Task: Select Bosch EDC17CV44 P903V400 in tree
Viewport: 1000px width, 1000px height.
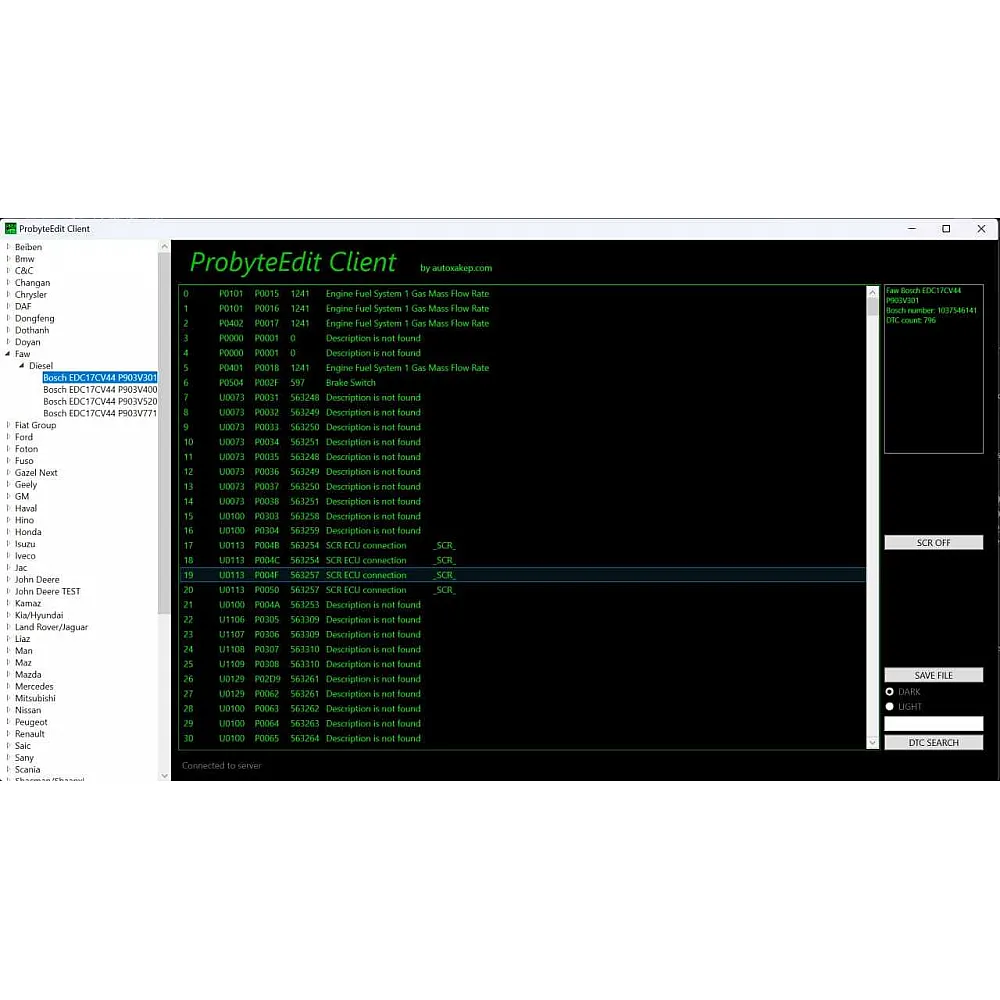Action: pyautogui.click(x=99, y=390)
